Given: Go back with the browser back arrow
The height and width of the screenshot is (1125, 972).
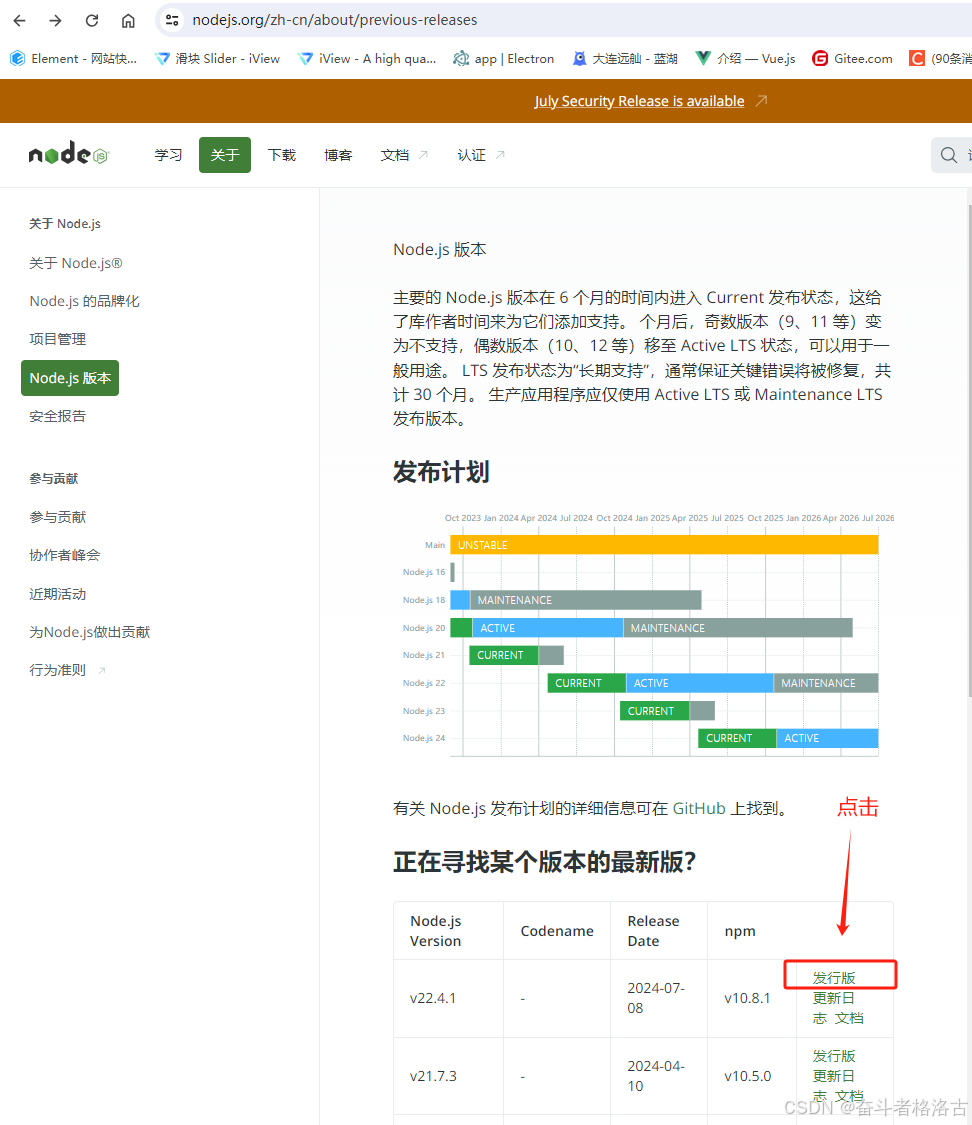Looking at the screenshot, I should pyautogui.click(x=19, y=20).
